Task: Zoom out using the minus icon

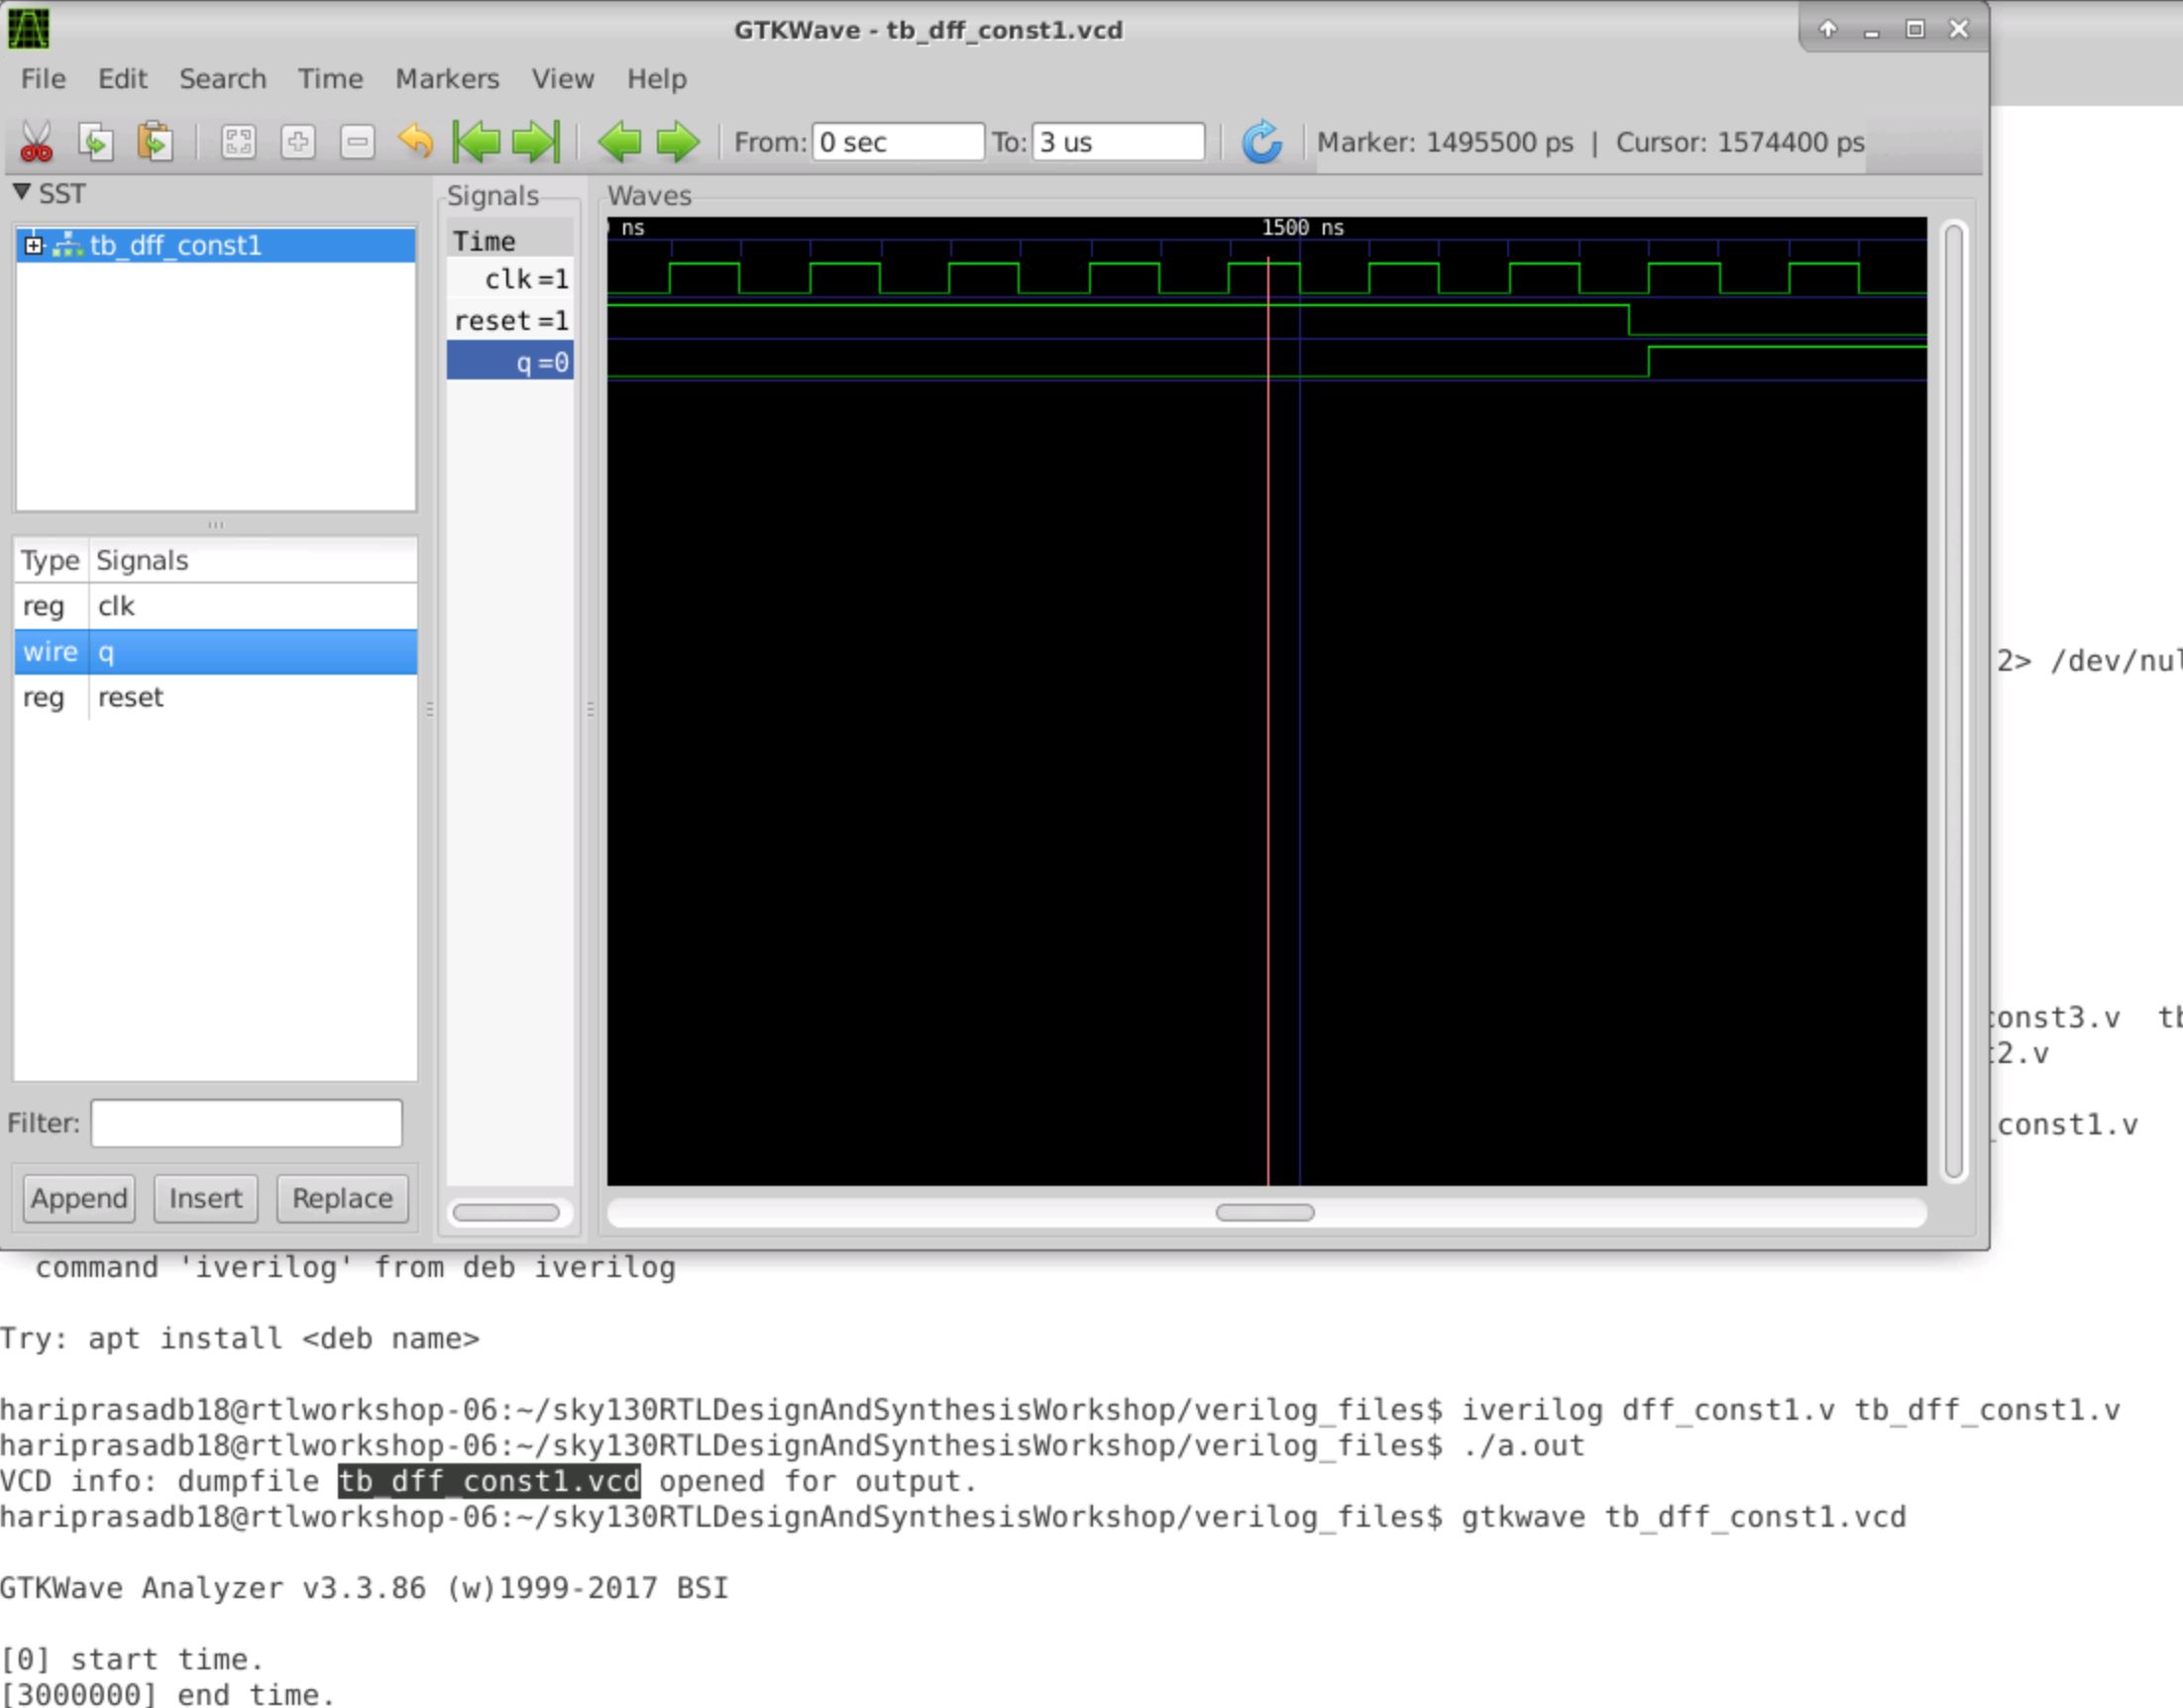Action: [356, 142]
